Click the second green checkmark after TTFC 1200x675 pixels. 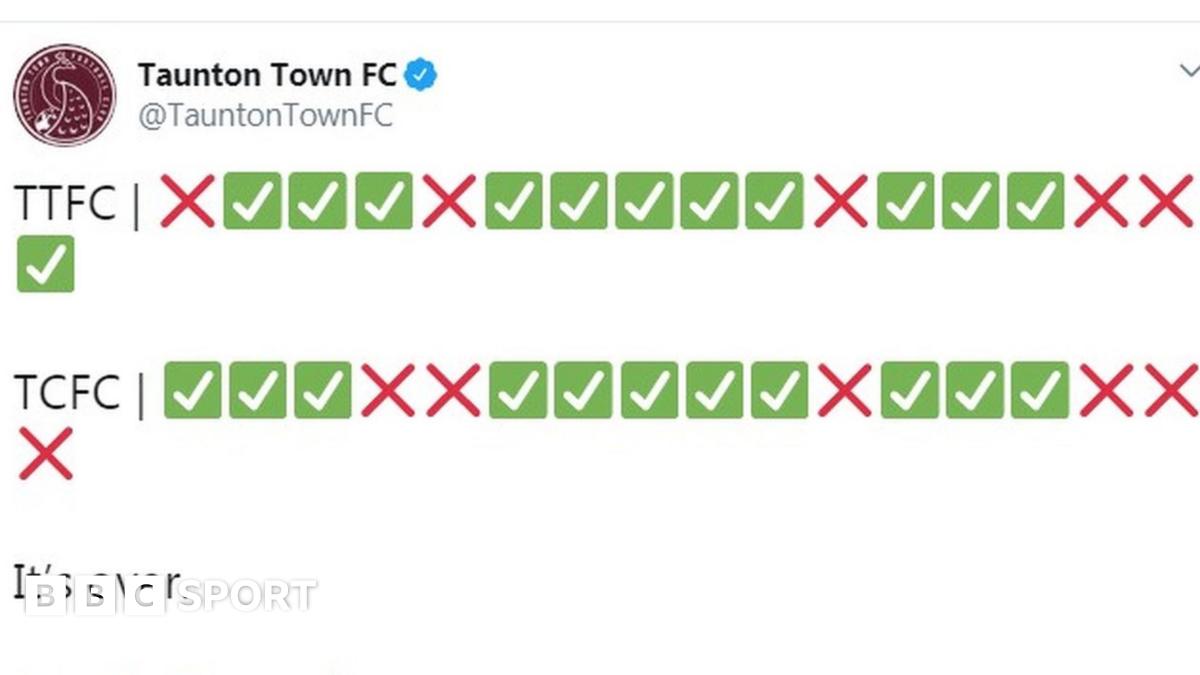point(318,201)
